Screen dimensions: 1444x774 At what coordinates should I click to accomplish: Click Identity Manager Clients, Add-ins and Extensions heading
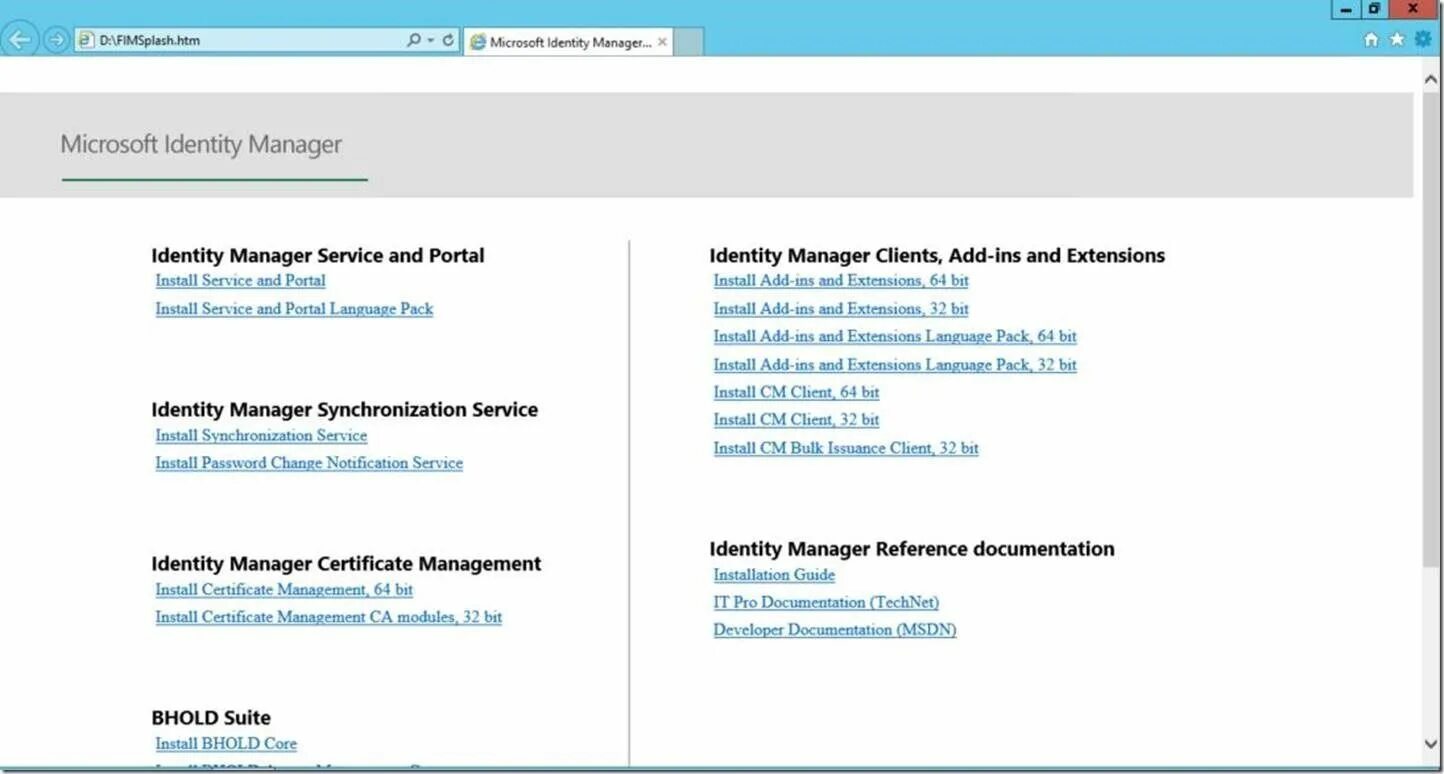pos(937,256)
